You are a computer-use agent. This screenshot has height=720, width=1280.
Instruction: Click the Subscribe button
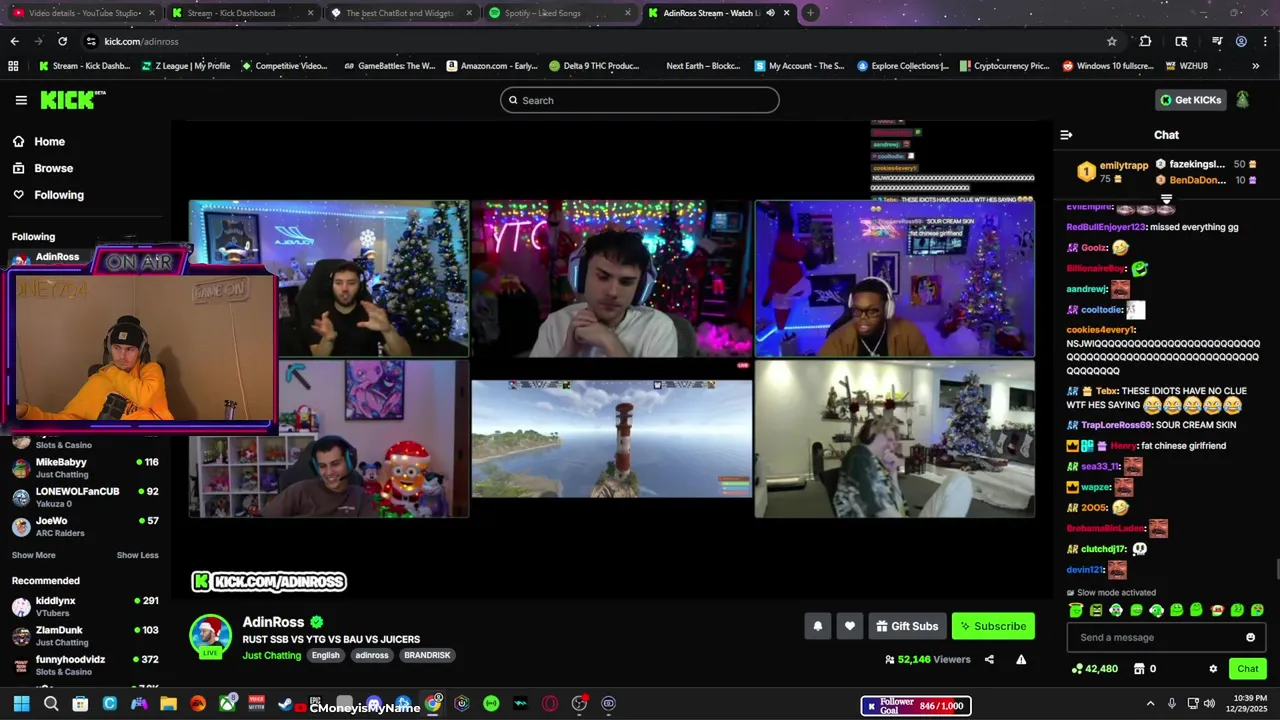click(993, 626)
